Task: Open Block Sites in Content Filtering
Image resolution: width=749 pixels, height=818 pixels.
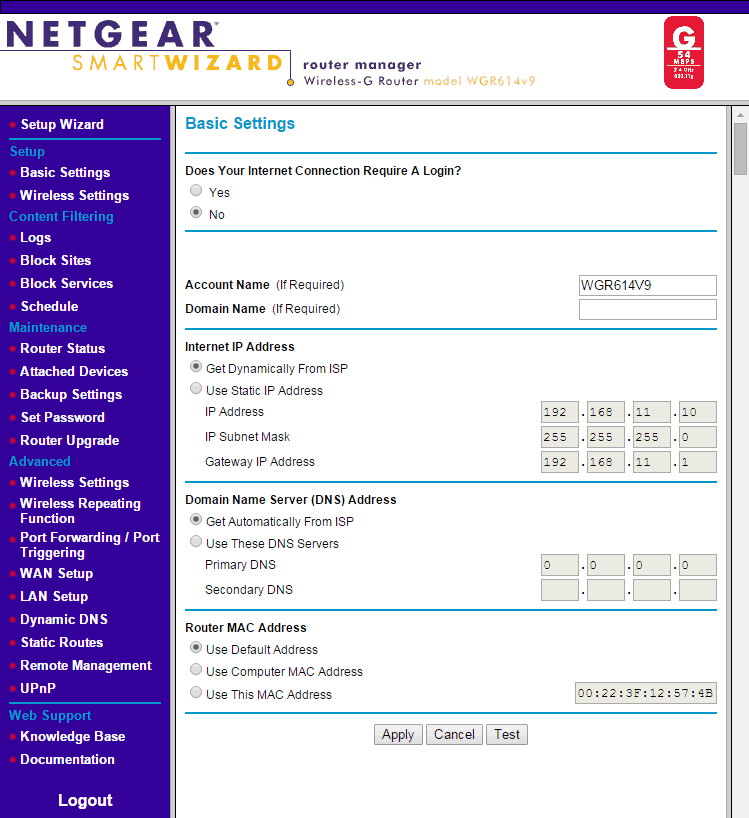Action: click(x=55, y=260)
